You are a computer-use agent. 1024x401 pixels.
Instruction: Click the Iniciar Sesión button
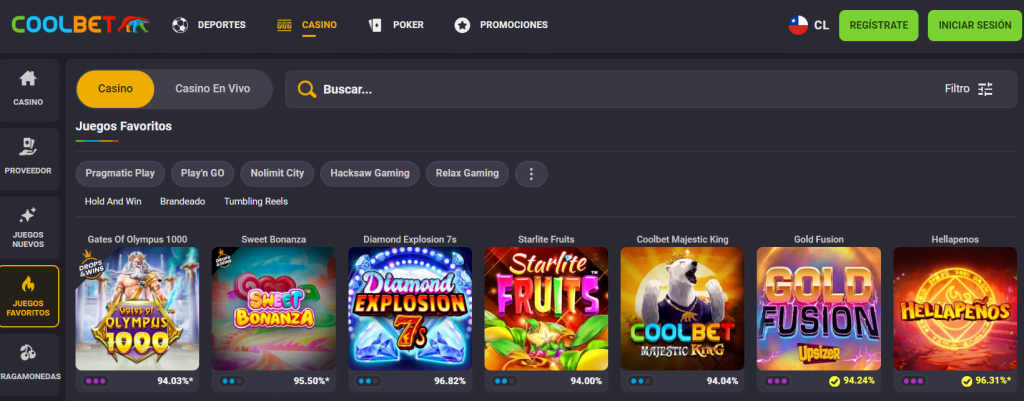click(x=974, y=25)
